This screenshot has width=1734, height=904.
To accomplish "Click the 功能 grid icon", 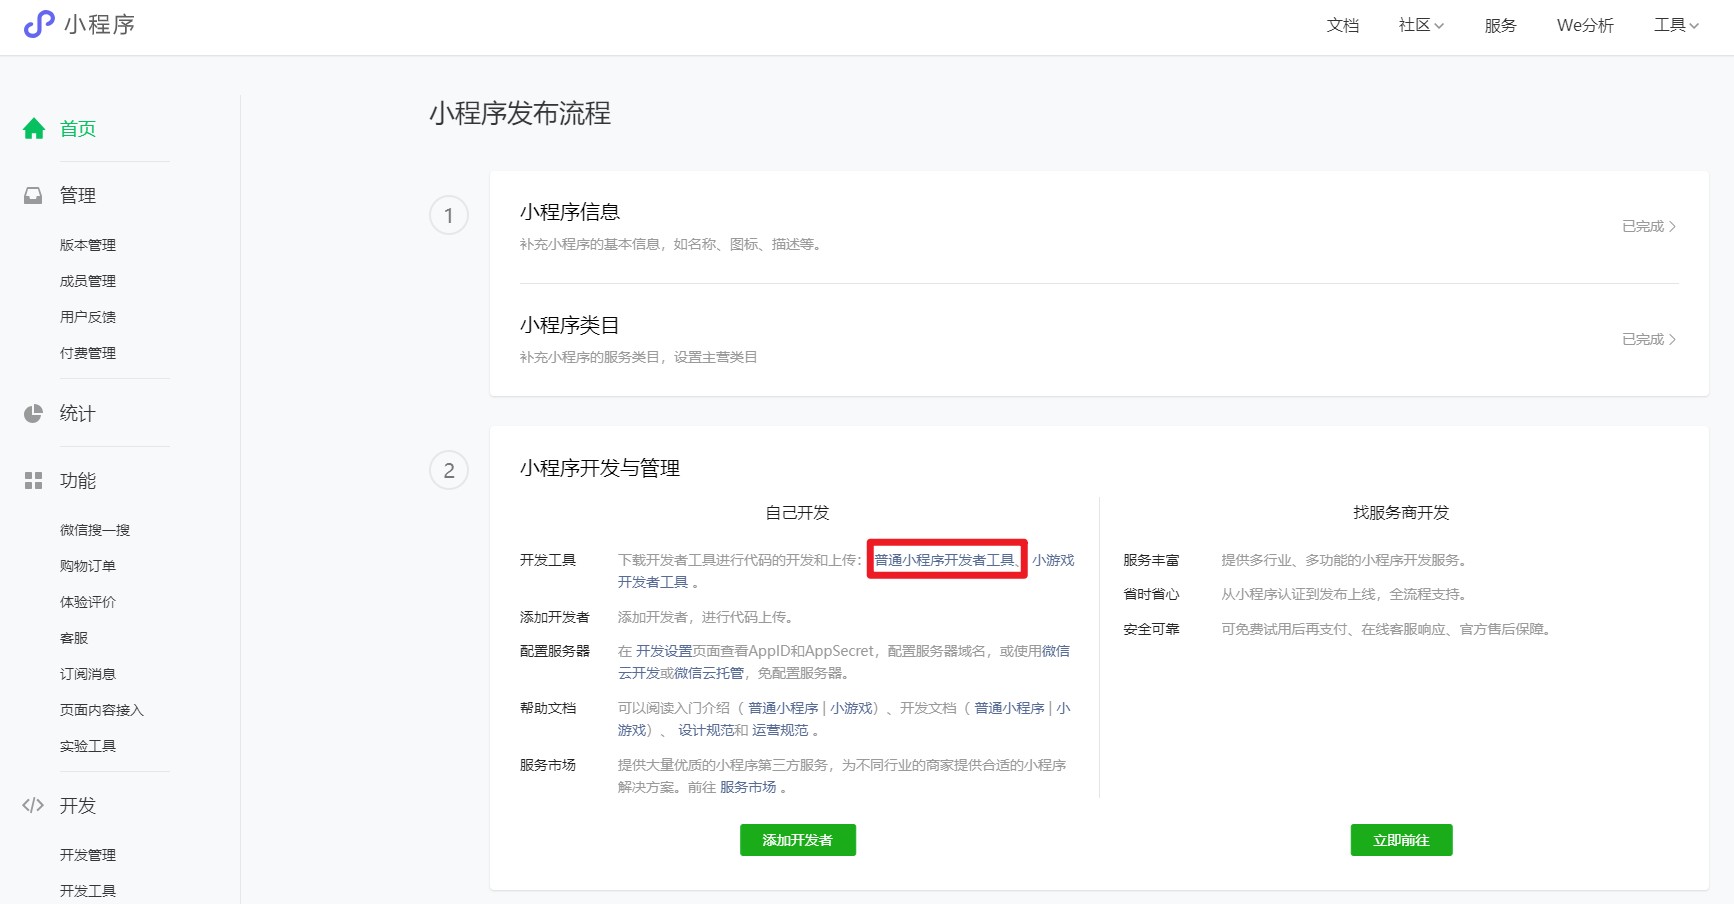I will (x=33, y=481).
